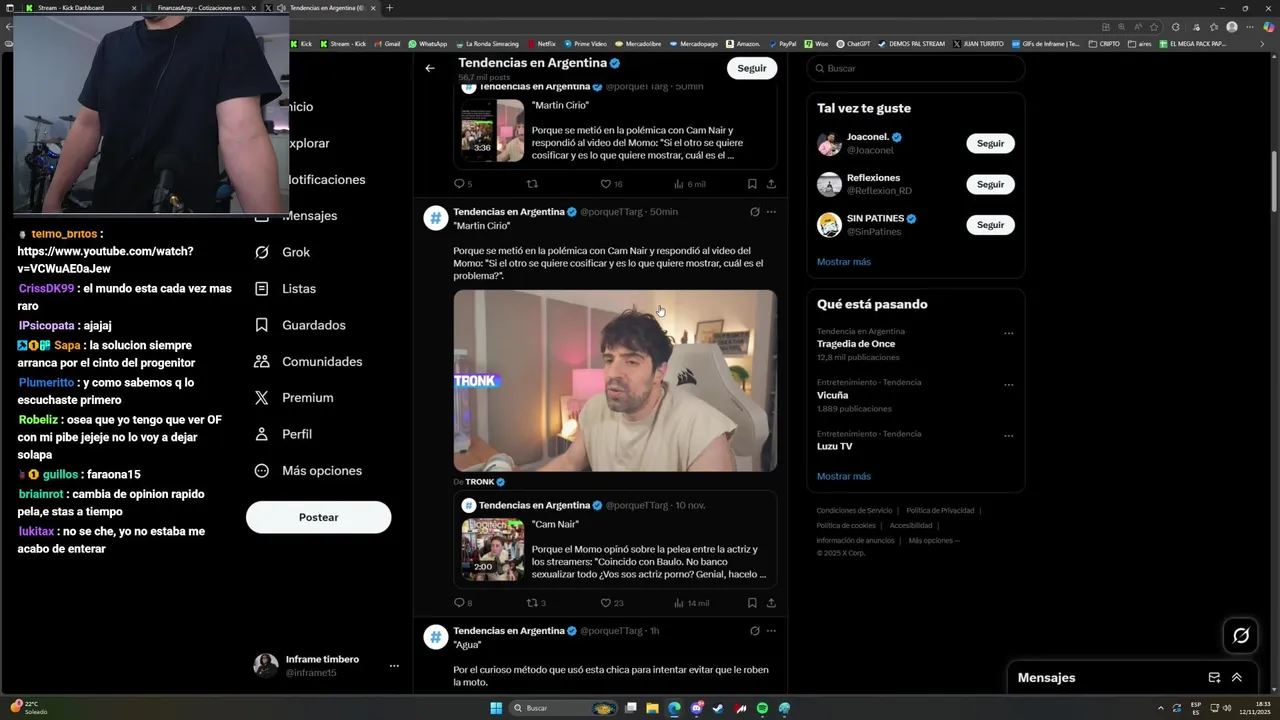Screen dimensions: 1280x720
Task: Click Mostrar más under Qué está pasando
Action: (844, 476)
